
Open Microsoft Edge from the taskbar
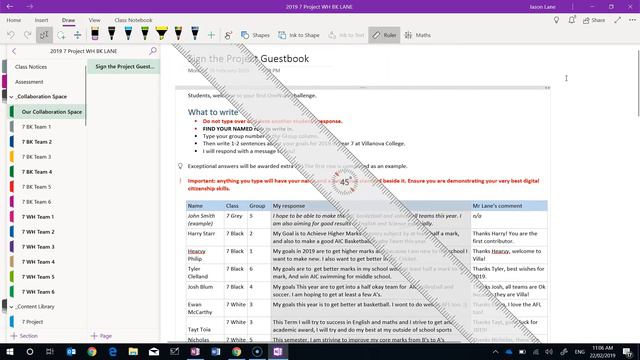pyautogui.click(x=113, y=351)
